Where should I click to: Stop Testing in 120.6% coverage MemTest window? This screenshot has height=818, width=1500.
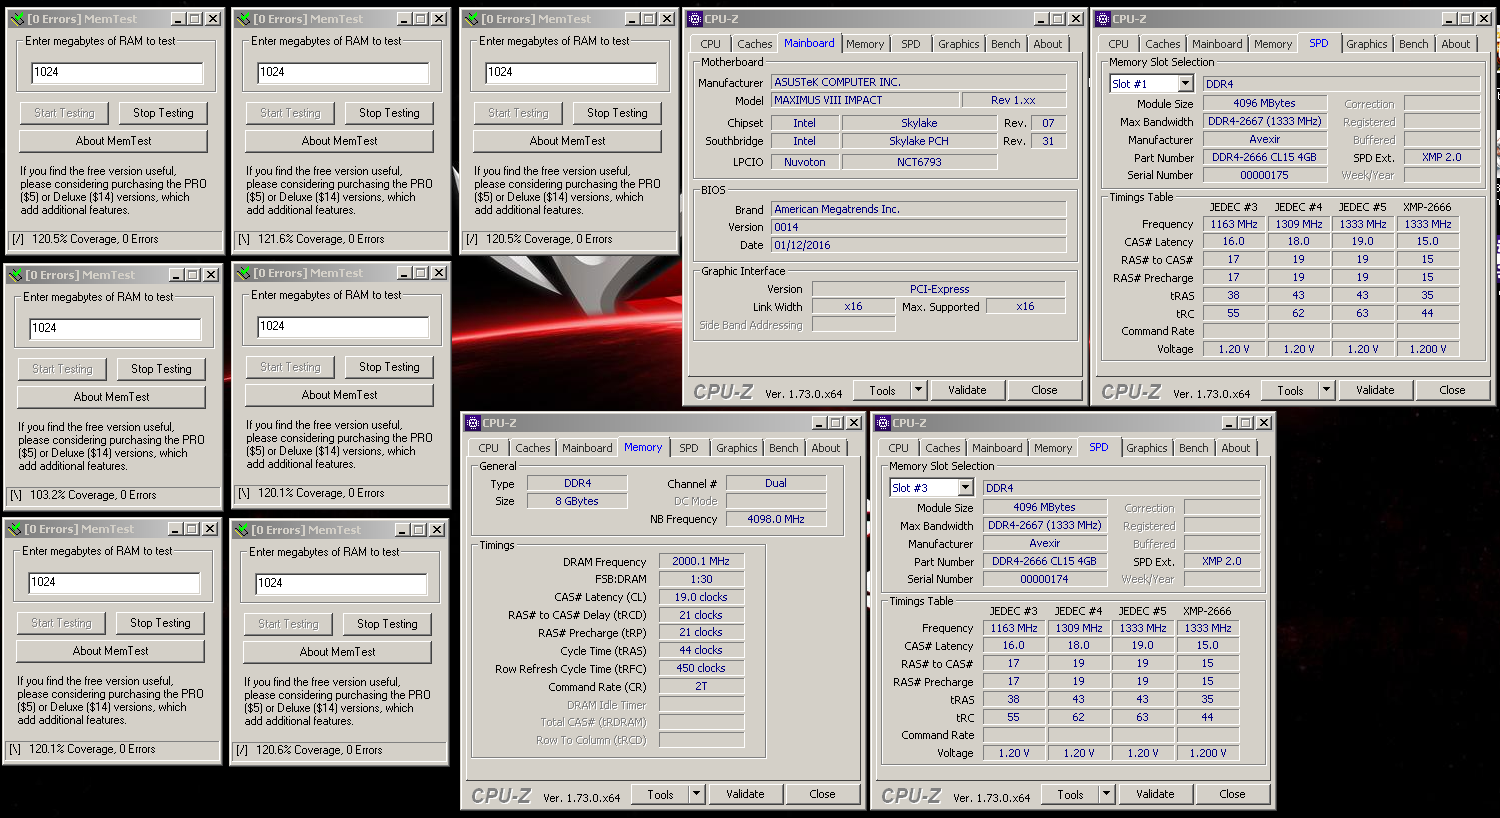pyautogui.click(x=387, y=624)
